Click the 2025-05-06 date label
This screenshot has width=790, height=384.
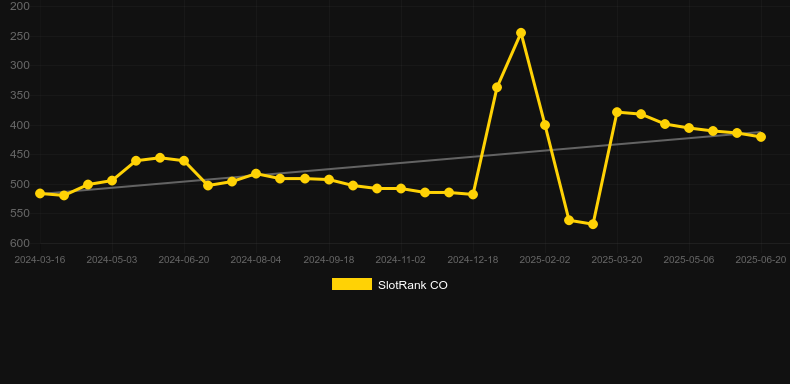689,260
